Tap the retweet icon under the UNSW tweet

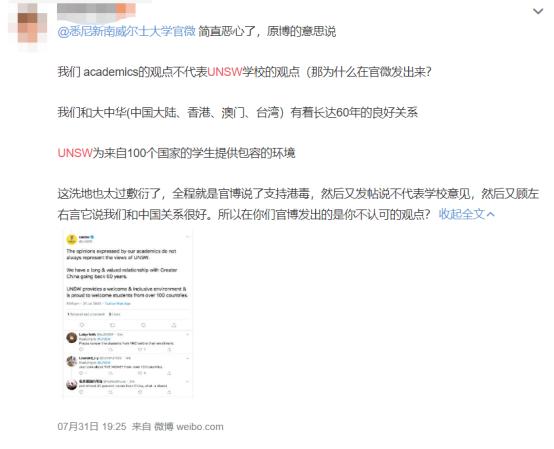click(x=113, y=325)
